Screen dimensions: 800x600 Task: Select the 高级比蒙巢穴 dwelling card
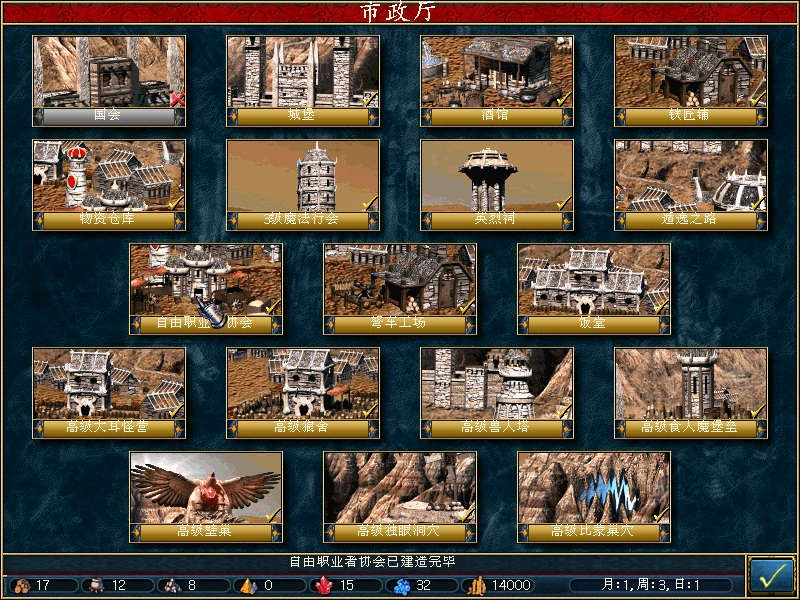point(594,497)
